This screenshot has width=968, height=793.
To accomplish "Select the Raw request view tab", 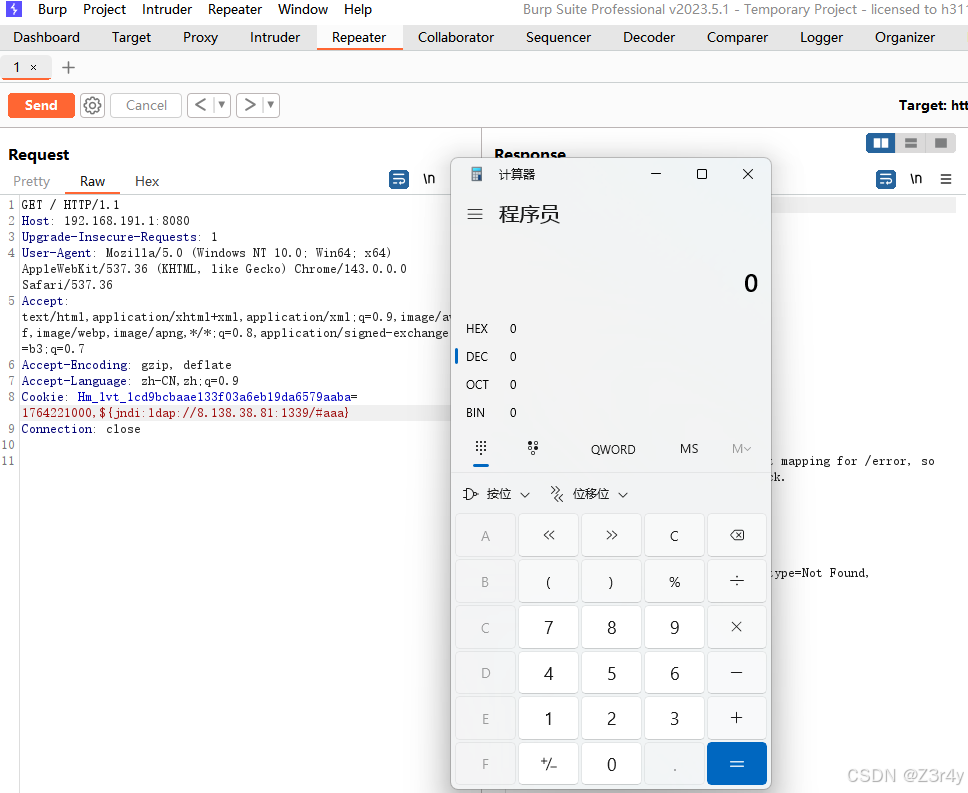I will pos(93,181).
